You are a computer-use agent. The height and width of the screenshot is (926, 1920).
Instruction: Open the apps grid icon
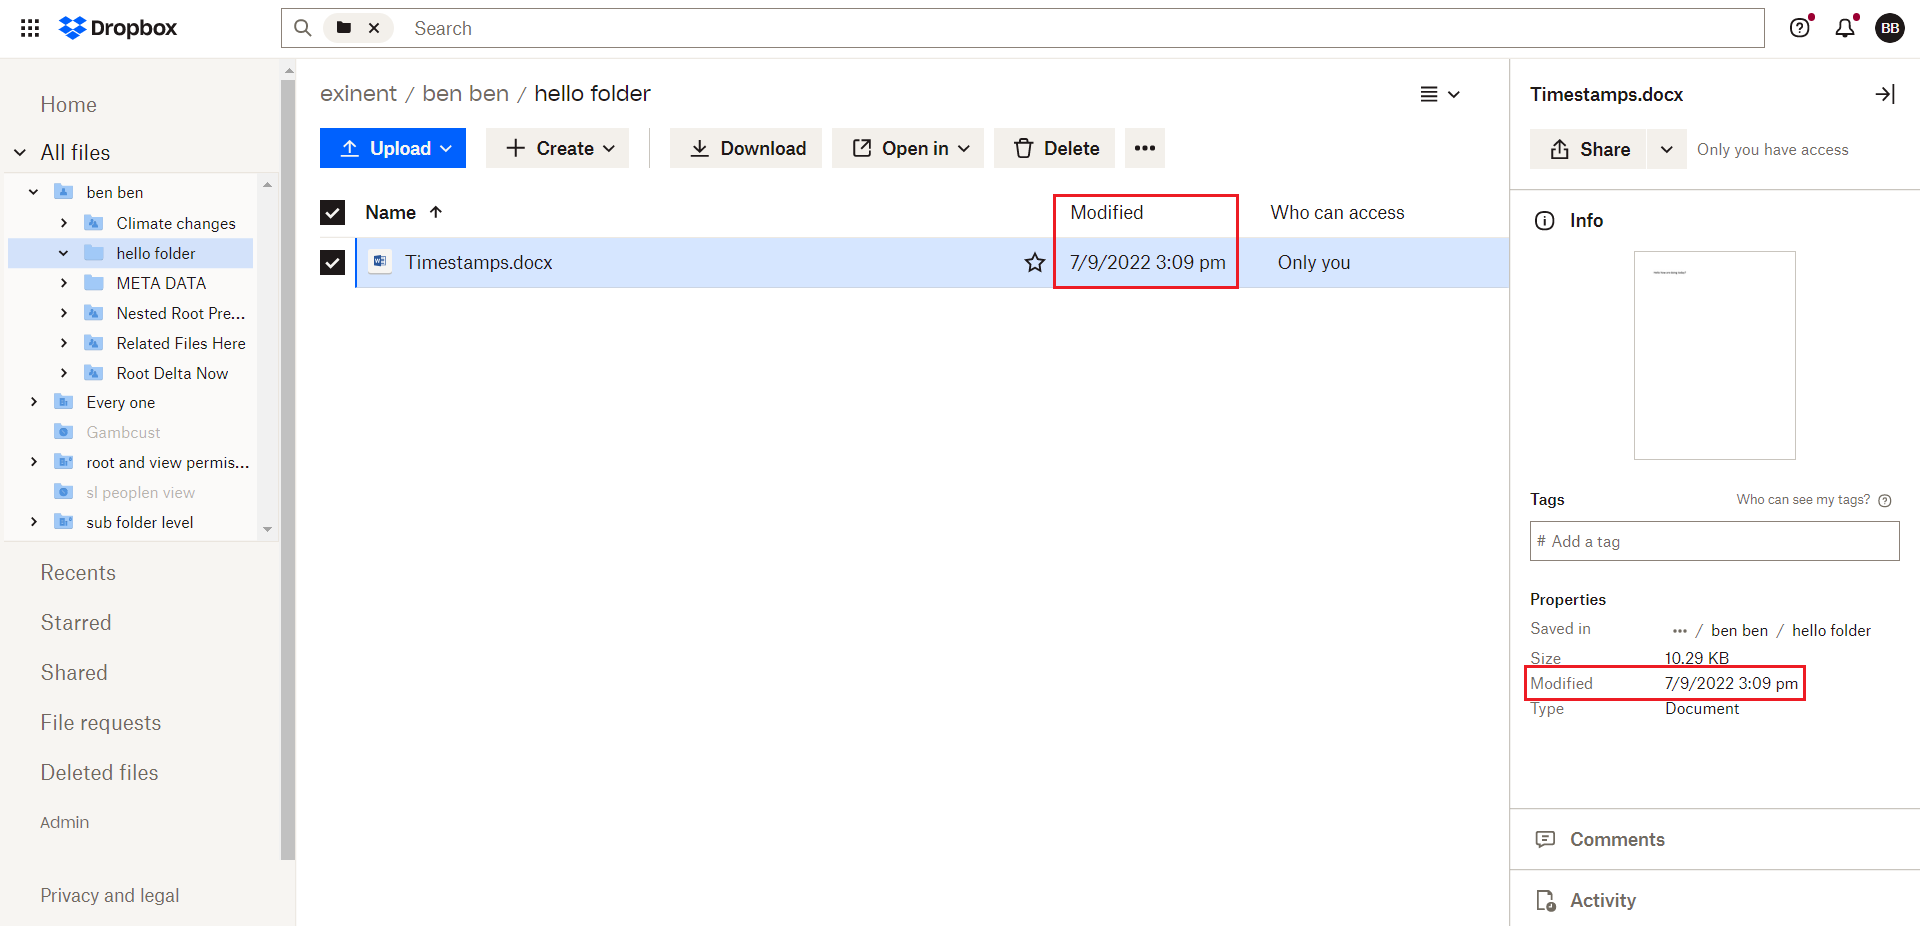(x=29, y=28)
